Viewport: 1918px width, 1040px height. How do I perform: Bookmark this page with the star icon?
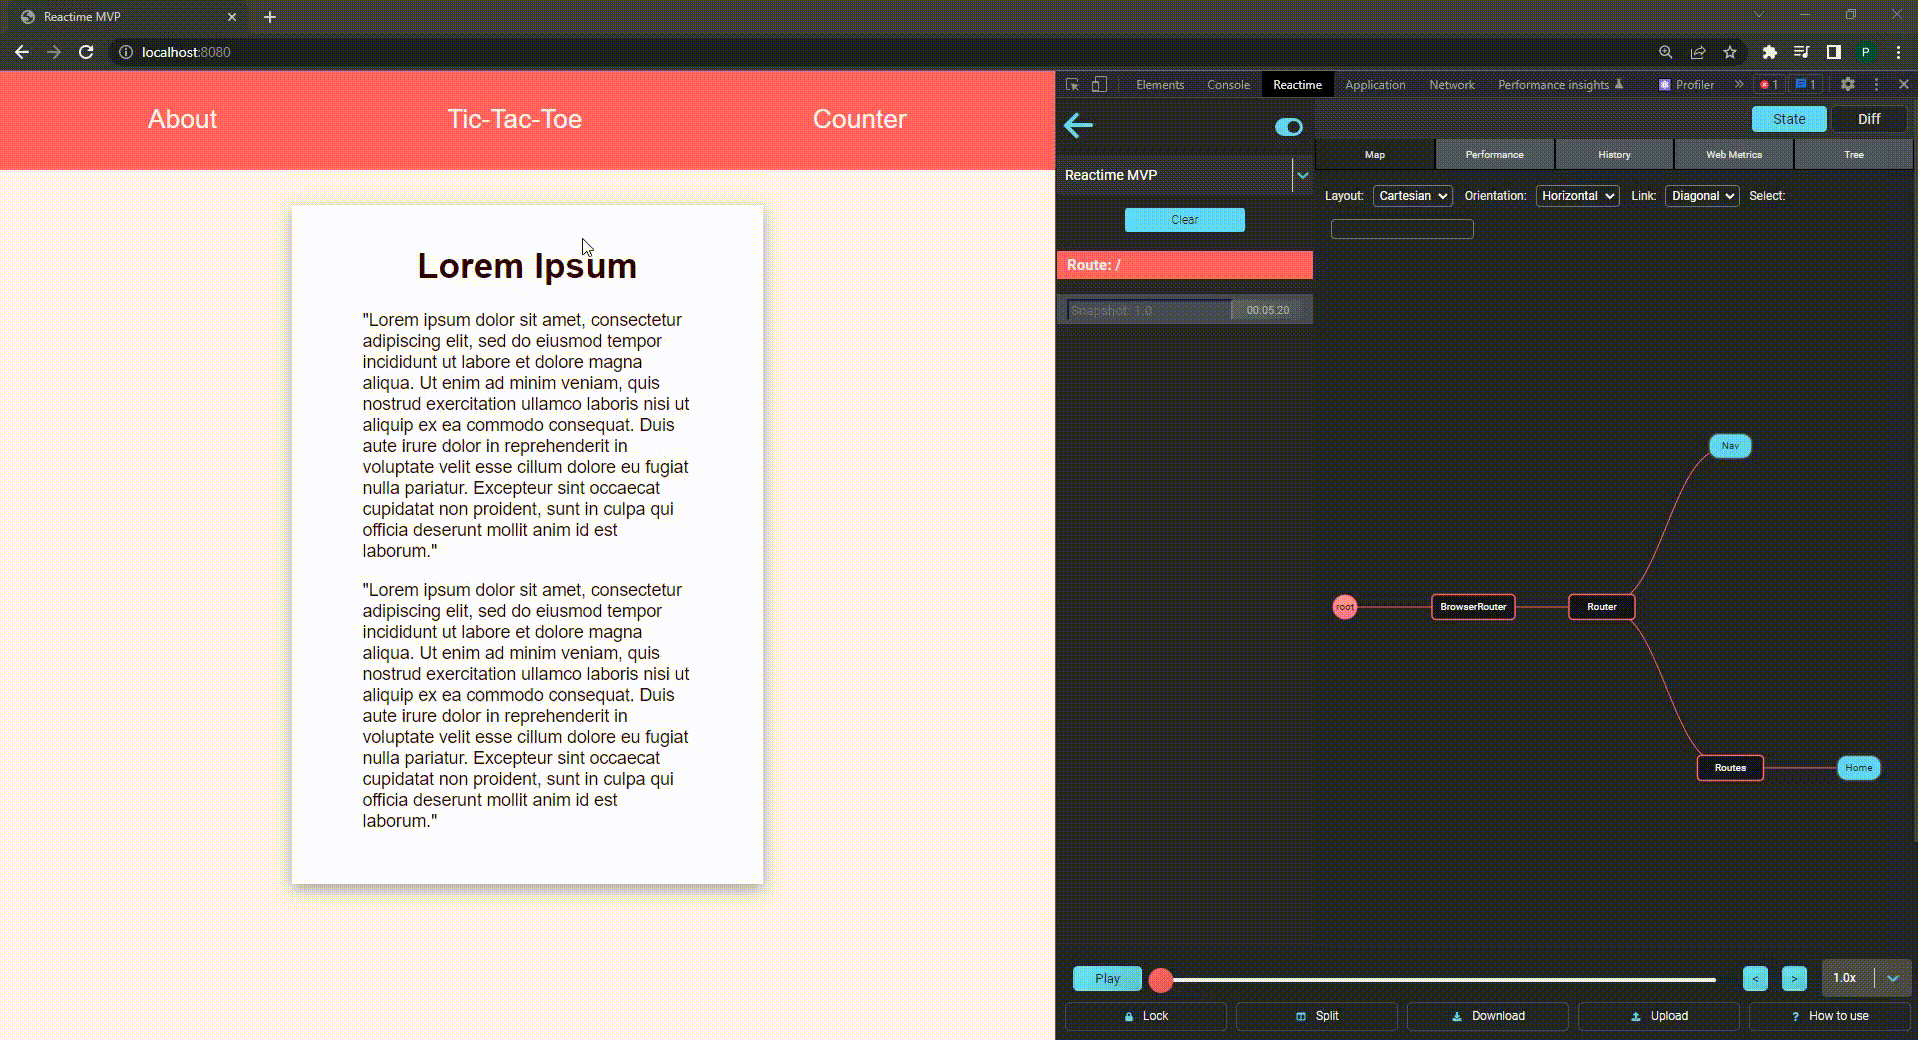(1730, 52)
